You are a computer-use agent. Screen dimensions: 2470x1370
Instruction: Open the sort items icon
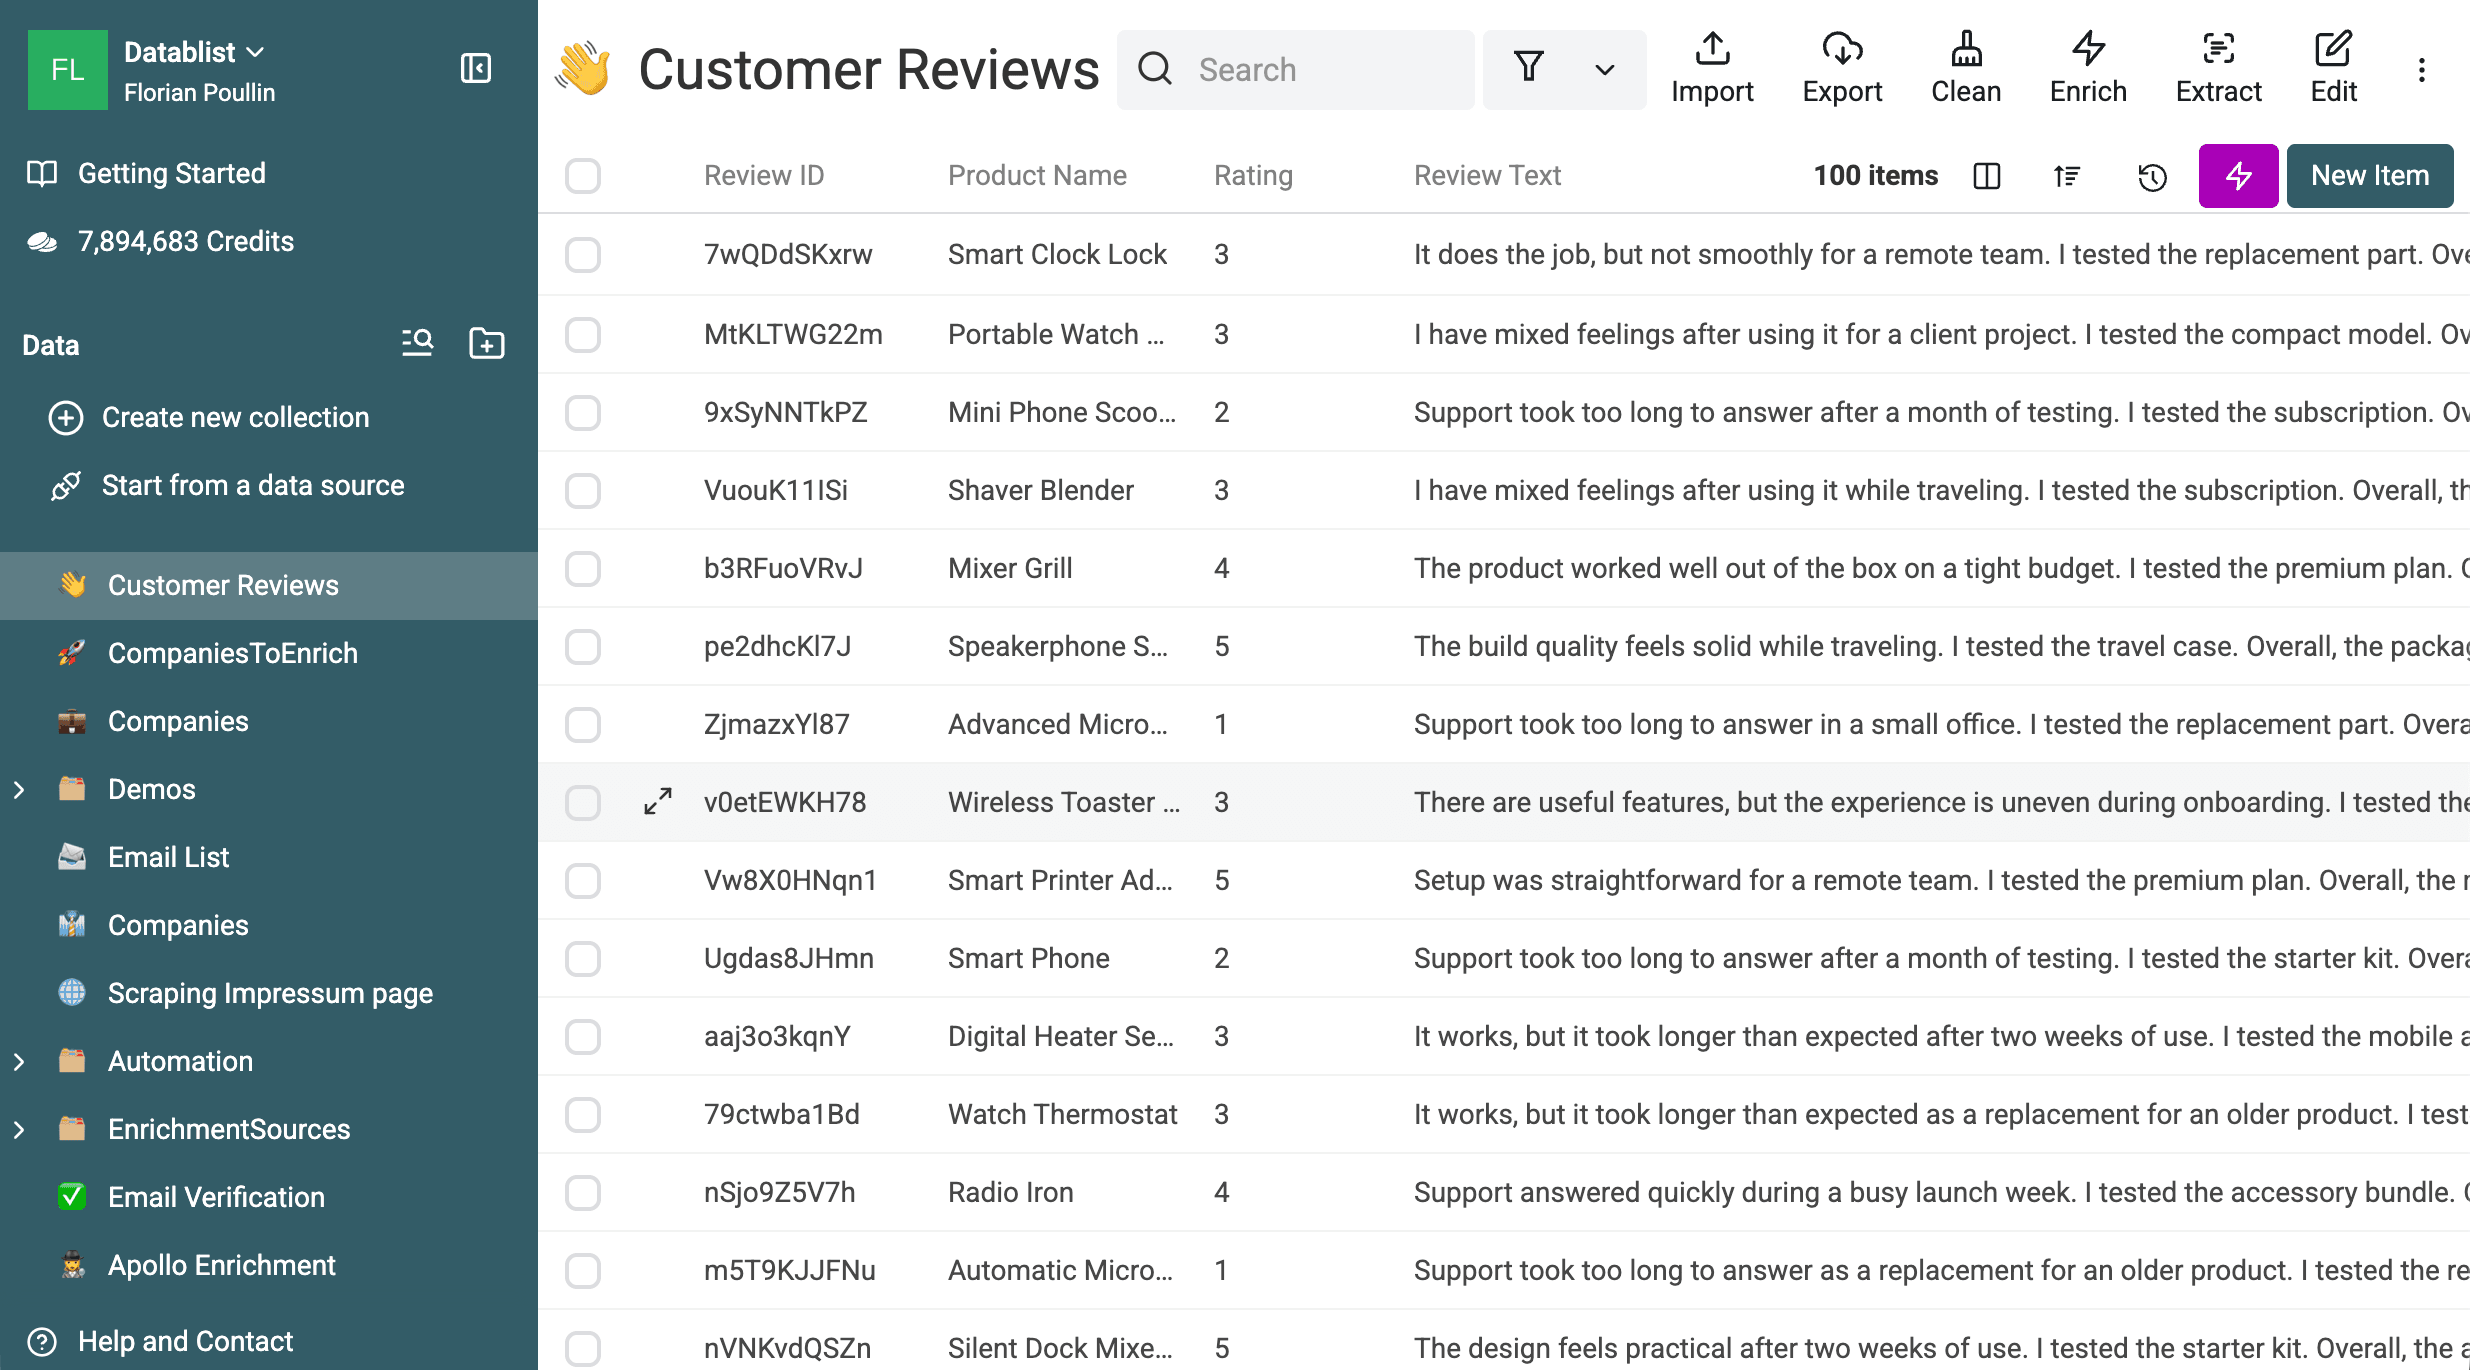click(2067, 176)
